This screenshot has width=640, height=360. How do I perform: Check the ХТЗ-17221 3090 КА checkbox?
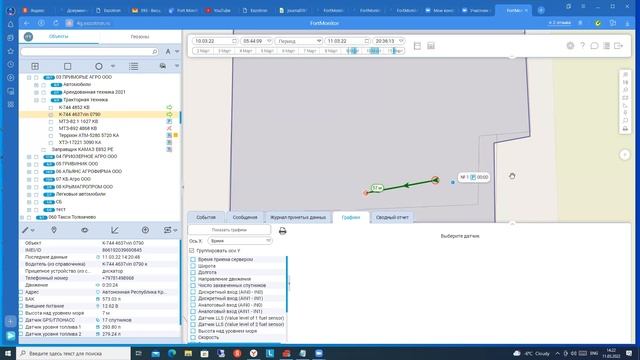click(51, 143)
